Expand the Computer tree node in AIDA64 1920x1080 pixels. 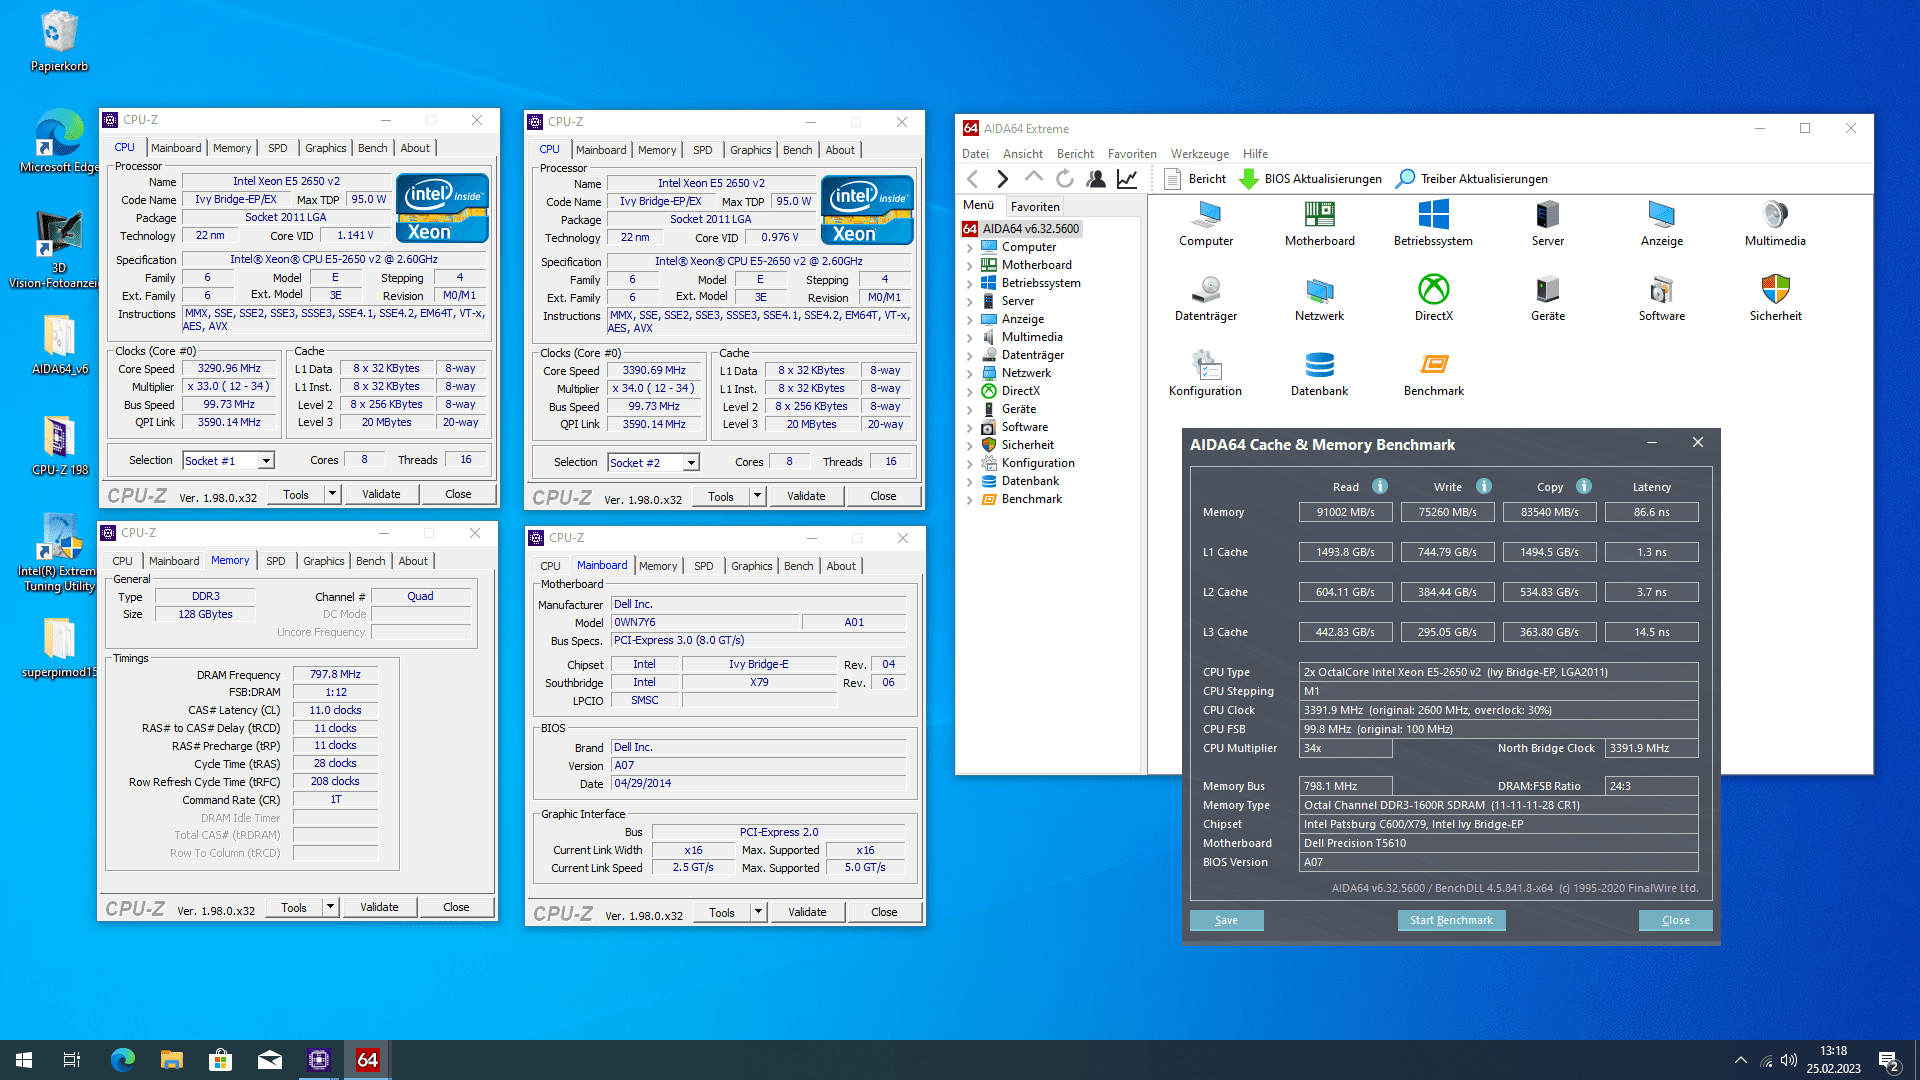[969, 247]
